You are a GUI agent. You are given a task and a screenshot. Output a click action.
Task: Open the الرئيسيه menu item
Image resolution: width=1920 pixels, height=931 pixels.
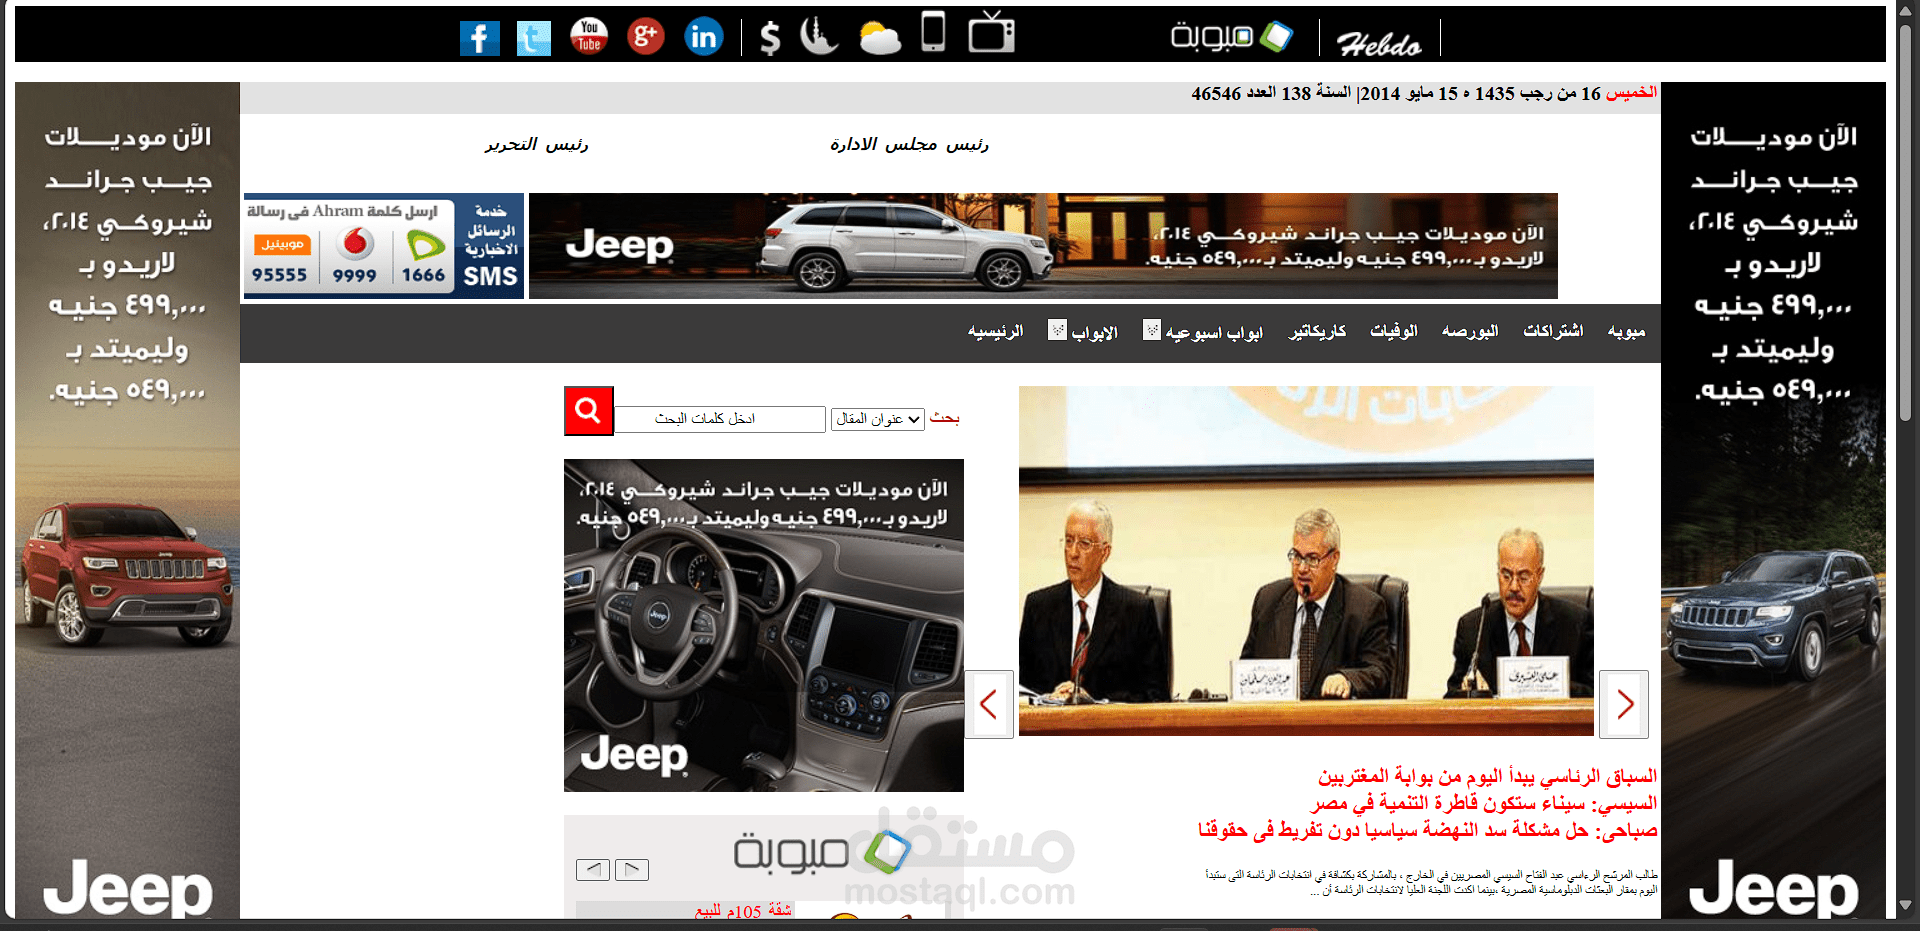995,331
